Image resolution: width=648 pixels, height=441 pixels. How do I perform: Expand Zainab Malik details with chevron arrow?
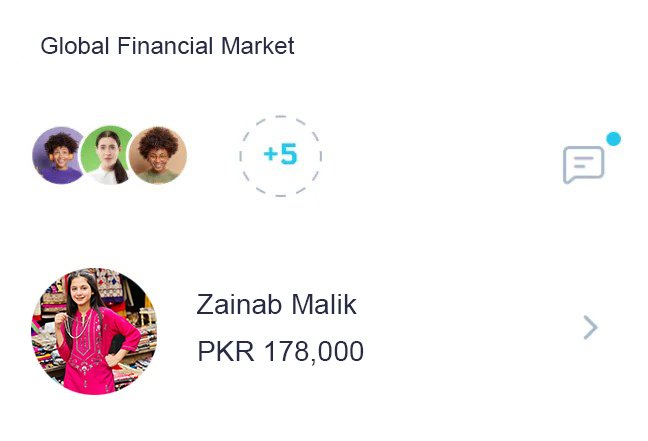click(x=590, y=327)
